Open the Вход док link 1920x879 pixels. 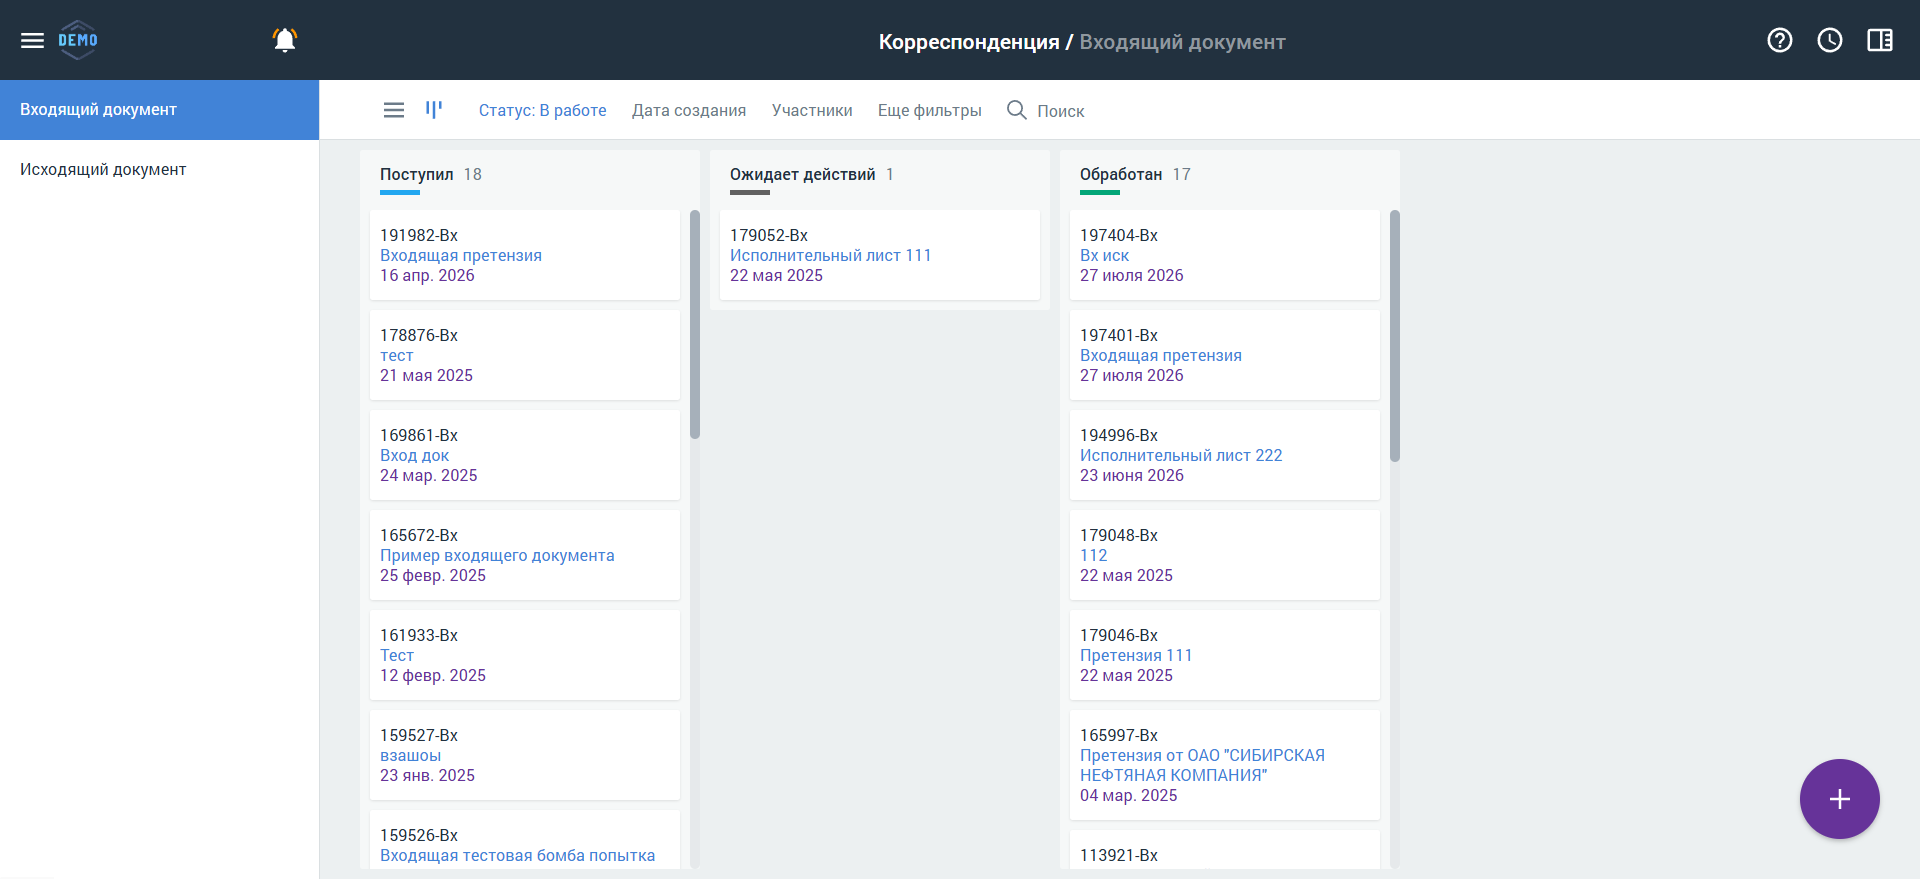[x=415, y=455]
